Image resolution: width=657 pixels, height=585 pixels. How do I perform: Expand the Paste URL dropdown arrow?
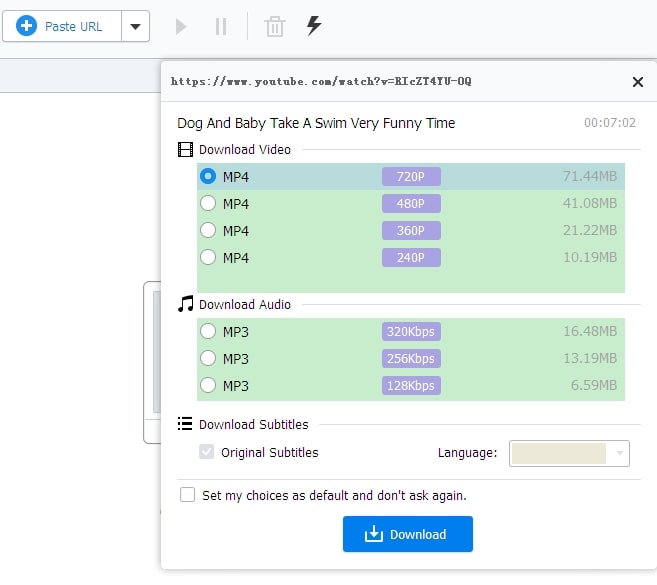136,27
